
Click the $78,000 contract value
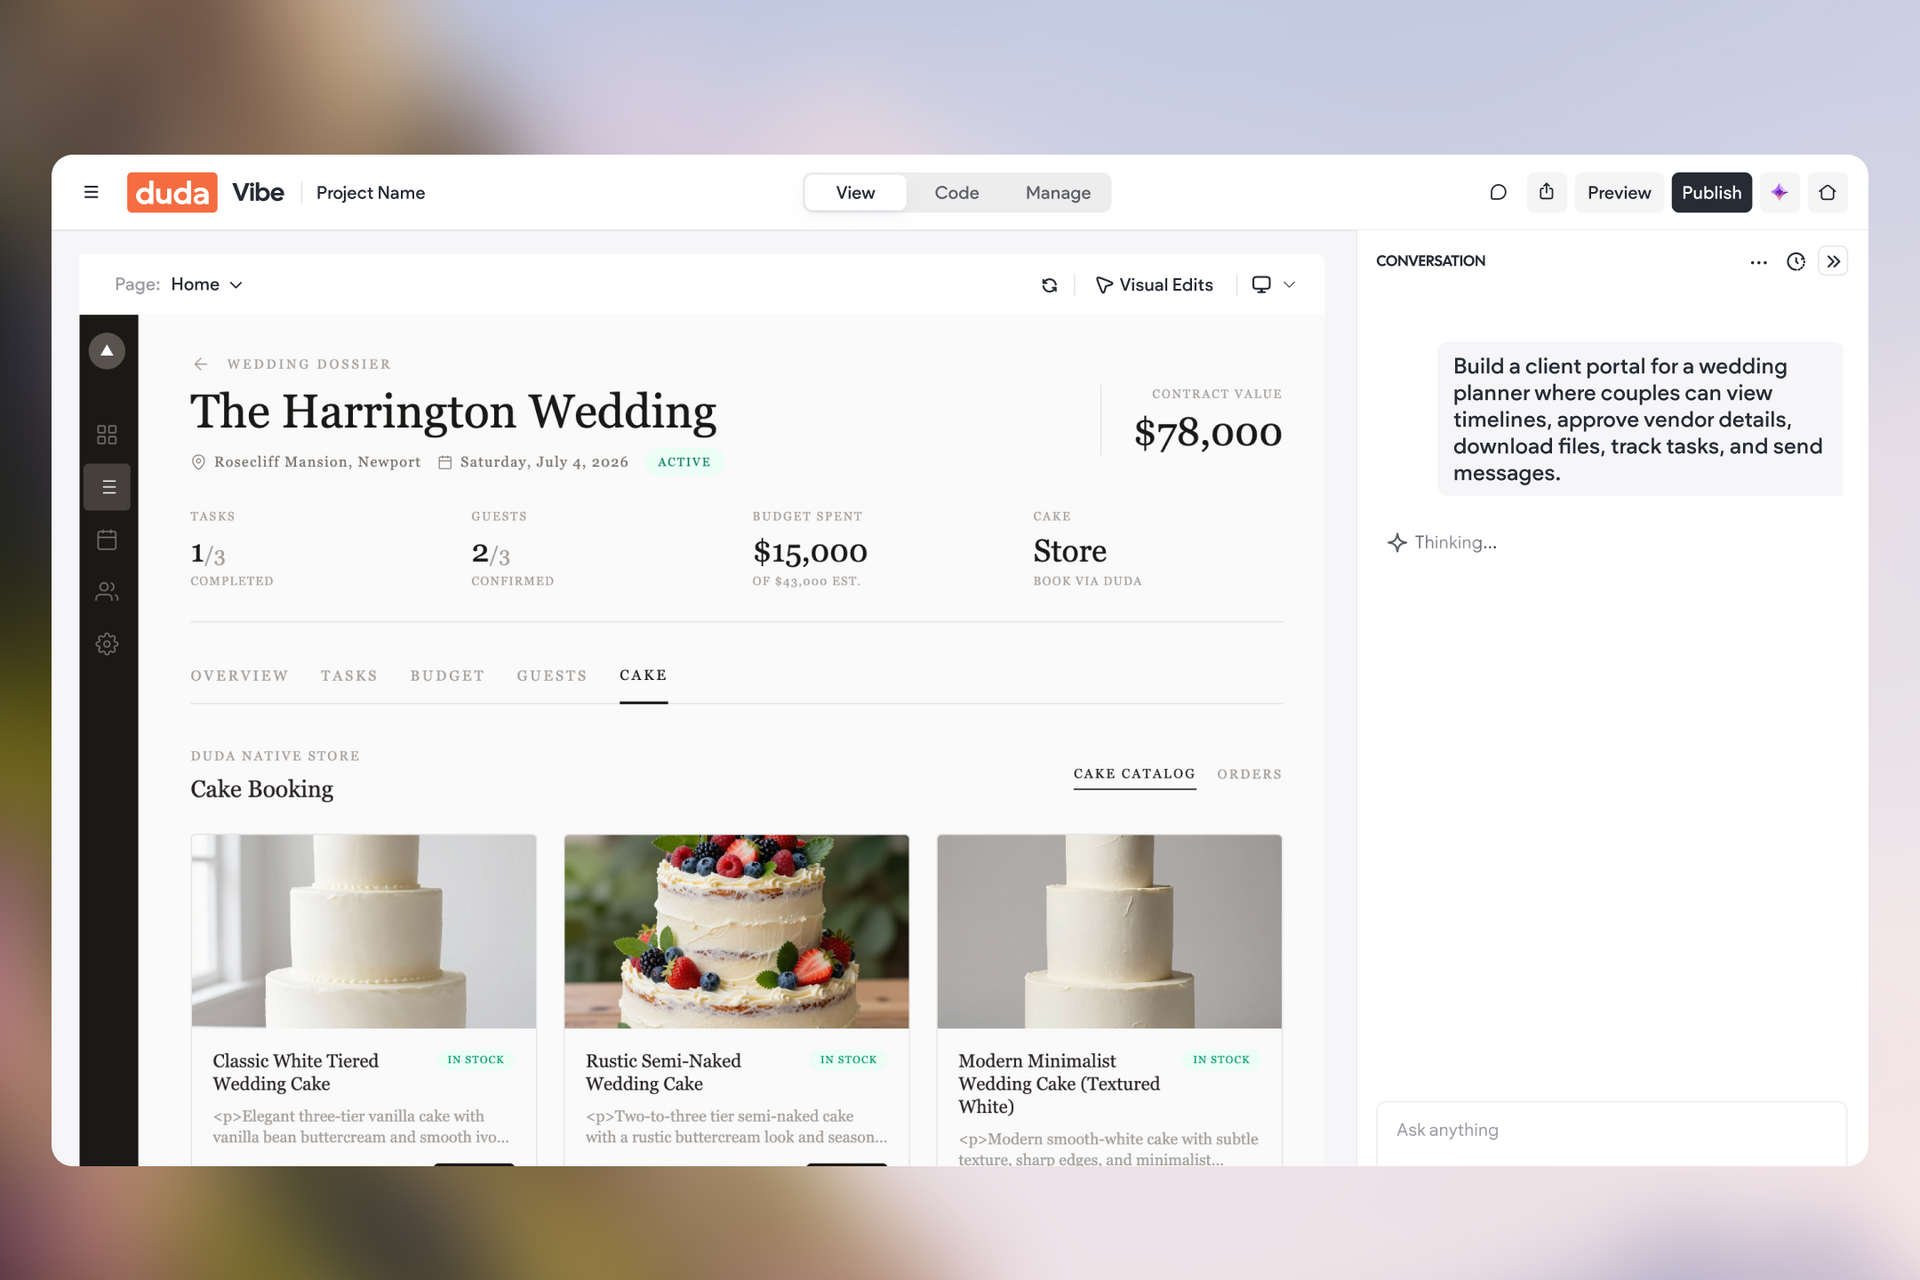point(1208,433)
